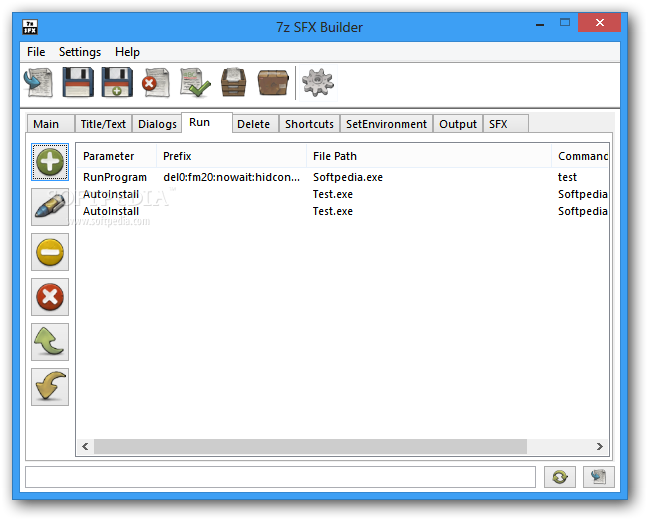
Task: Move entry up with green arrow
Action: pyautogui.click(x=50, y=342)
